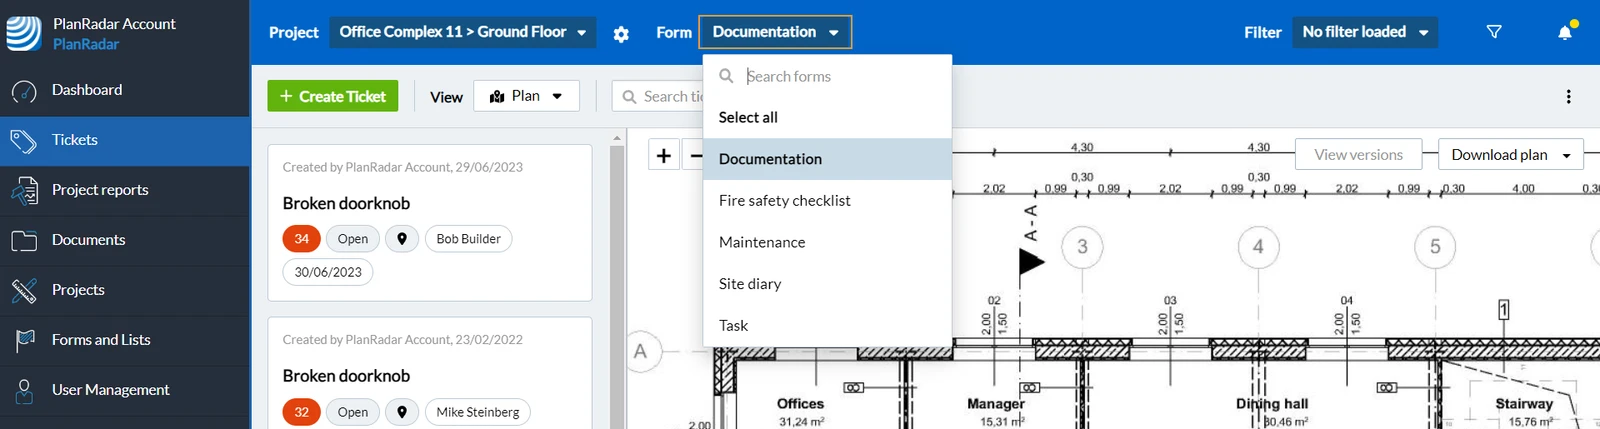Click PlanRadar logo in sidebar header
The height and width of the screenshot is (429, 1600).
click(x=24, y=33)
